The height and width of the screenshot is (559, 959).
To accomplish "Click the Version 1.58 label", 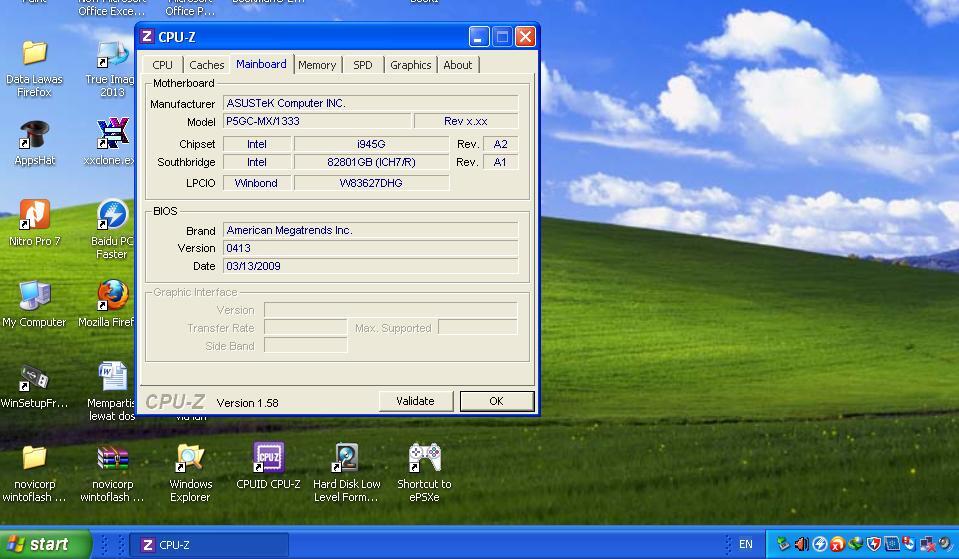I will pos(247,403).
